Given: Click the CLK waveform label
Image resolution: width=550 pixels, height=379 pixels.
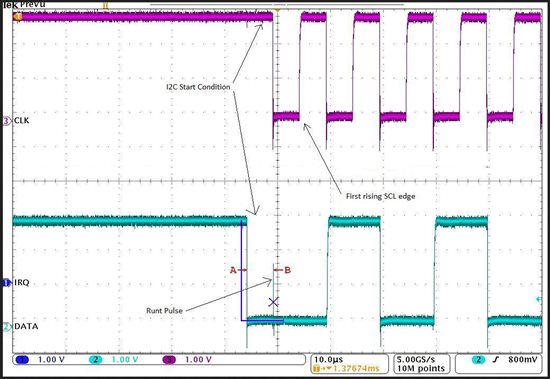Looking at the screenshot, I should click(21, 121).
